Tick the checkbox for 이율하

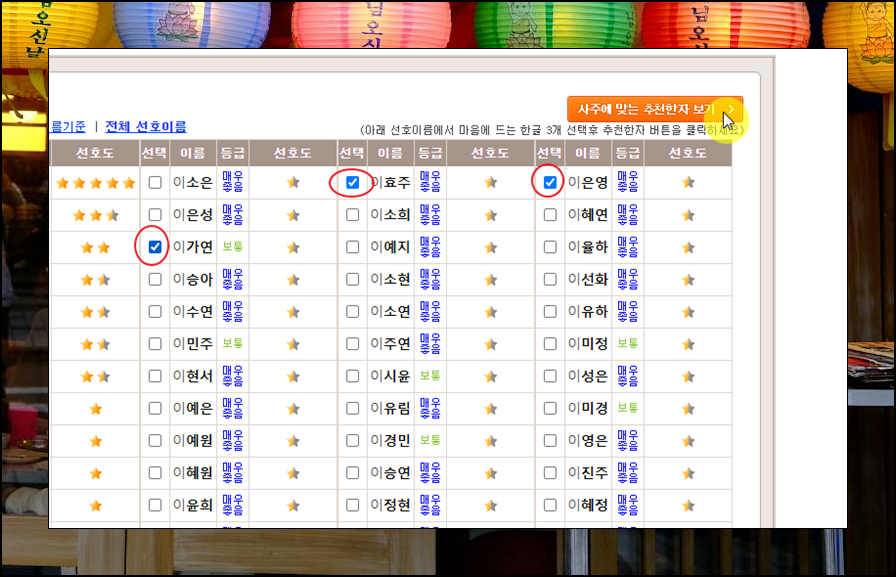[550, 247]
